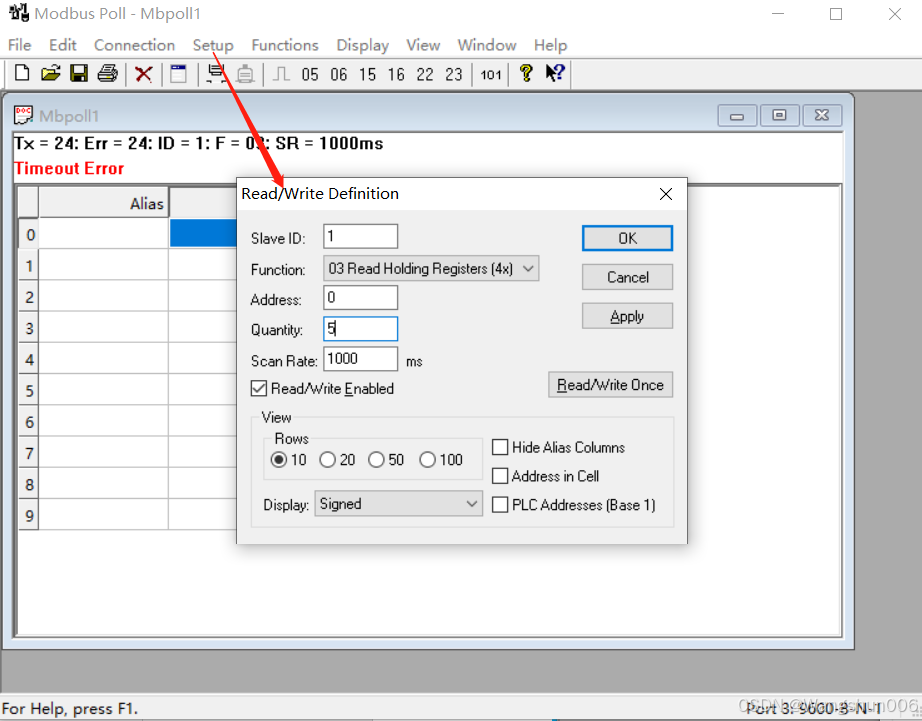Open the window definition toolbar icon
Image resolution: width=922 pixels, height=721 pixels.
pos(178,74)
